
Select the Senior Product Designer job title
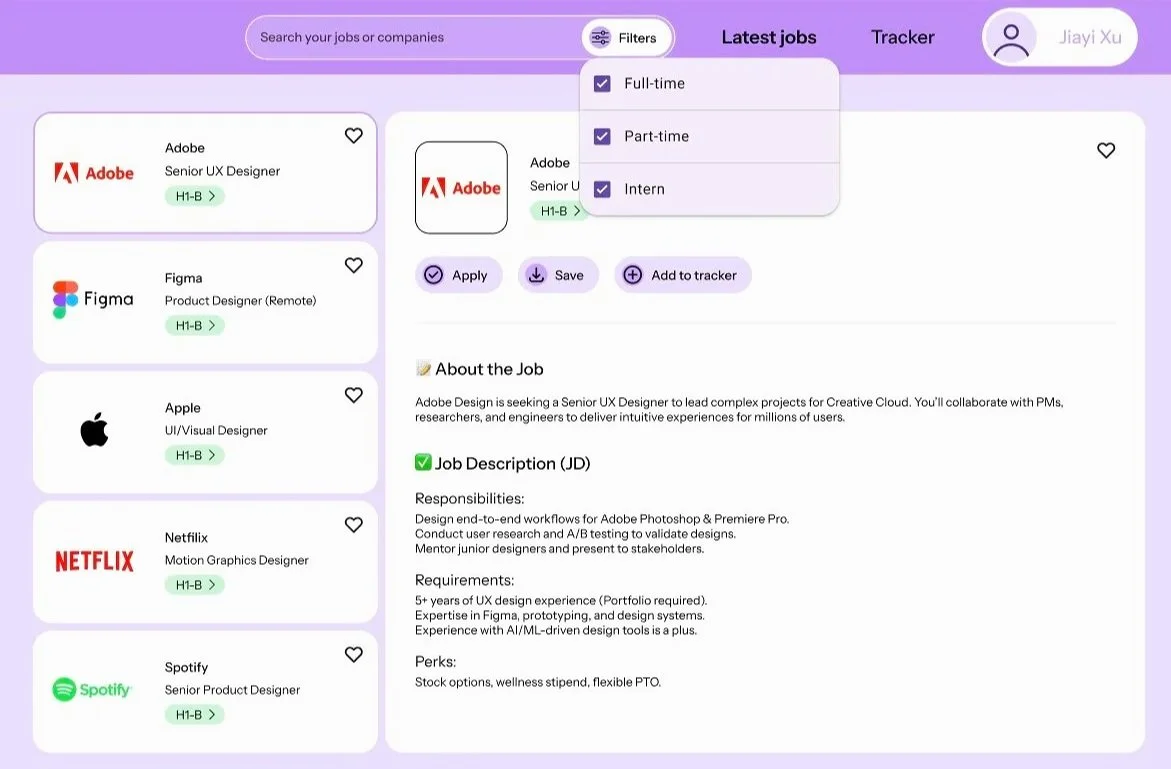232,690
